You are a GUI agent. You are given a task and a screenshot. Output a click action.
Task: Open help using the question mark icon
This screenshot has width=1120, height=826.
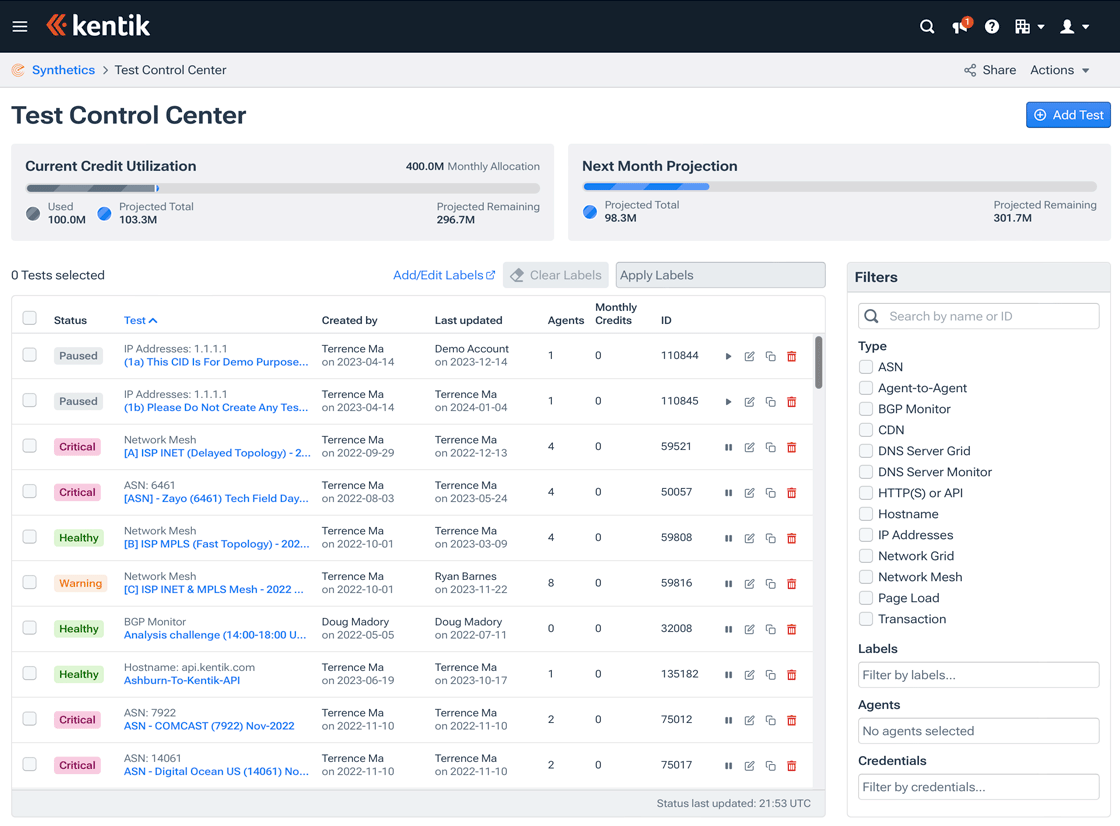tap(992, 26)
